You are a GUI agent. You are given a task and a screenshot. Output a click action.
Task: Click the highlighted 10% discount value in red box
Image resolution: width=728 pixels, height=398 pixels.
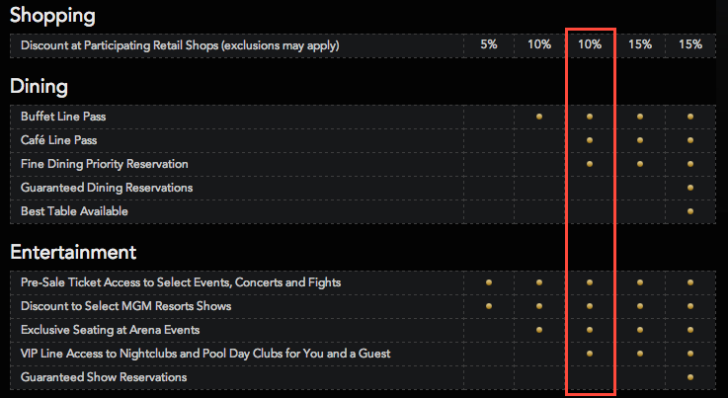590,45
